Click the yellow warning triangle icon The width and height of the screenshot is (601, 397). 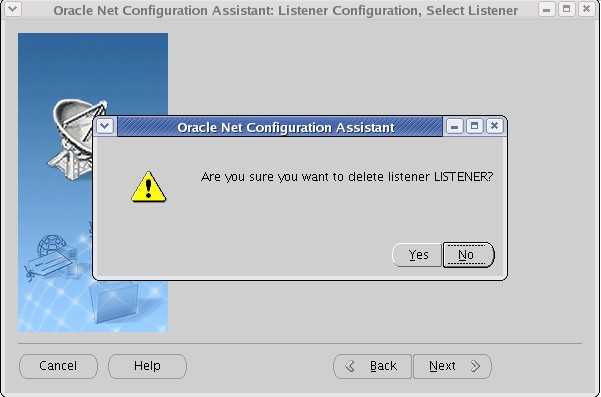click(149, 187)
